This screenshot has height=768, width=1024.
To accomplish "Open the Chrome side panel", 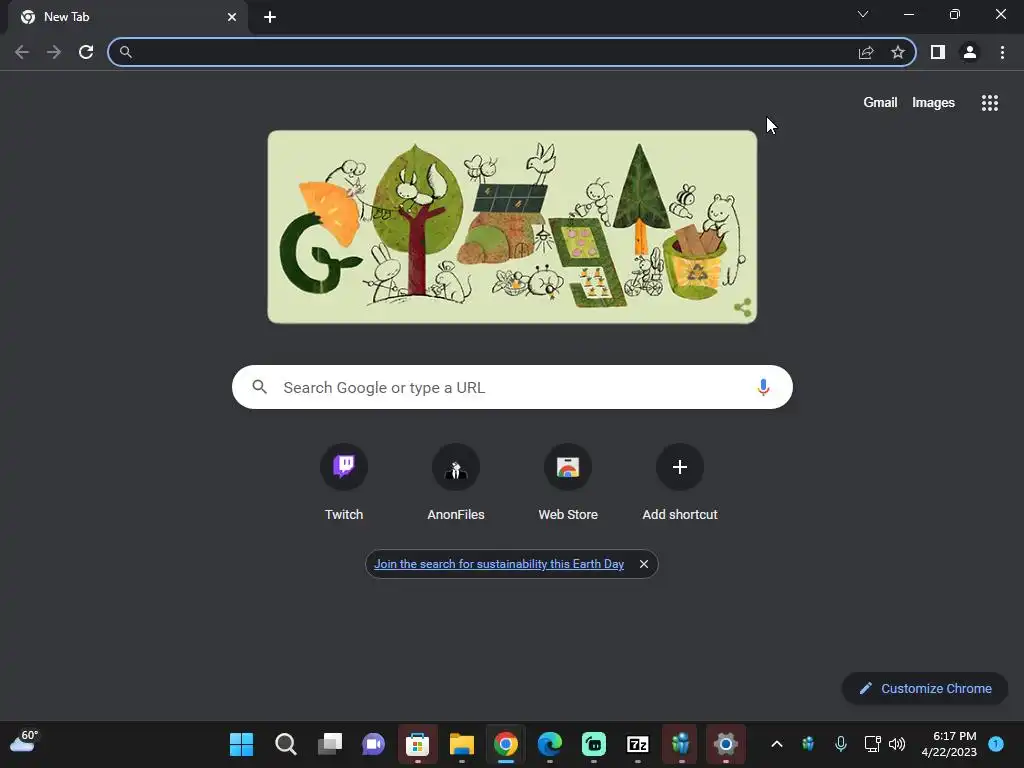I will click(x=938, y=52).
